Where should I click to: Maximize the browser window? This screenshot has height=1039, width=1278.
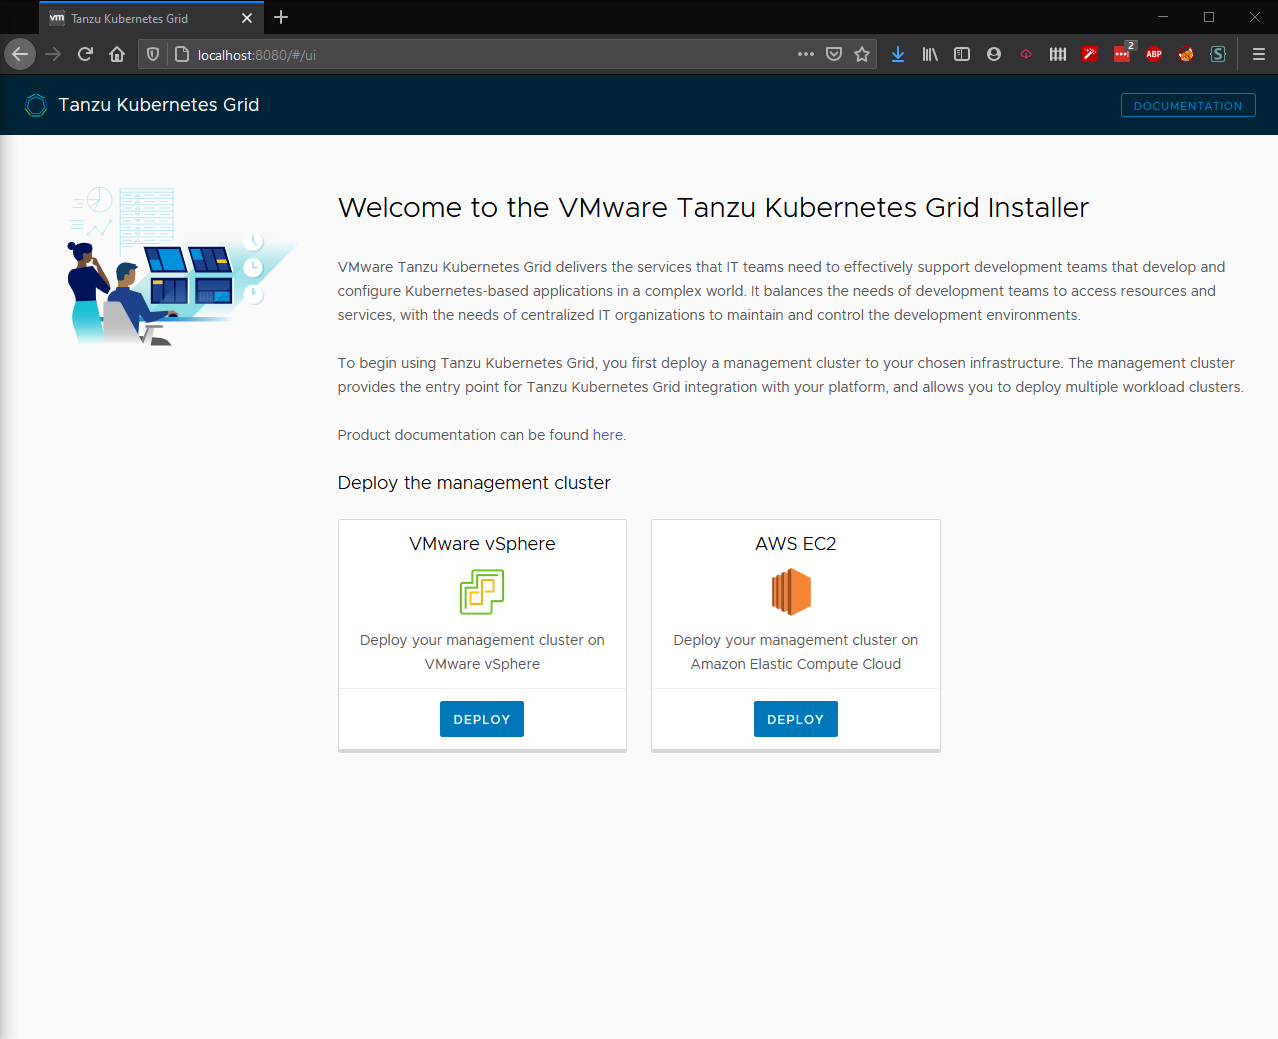(1209, 17)
